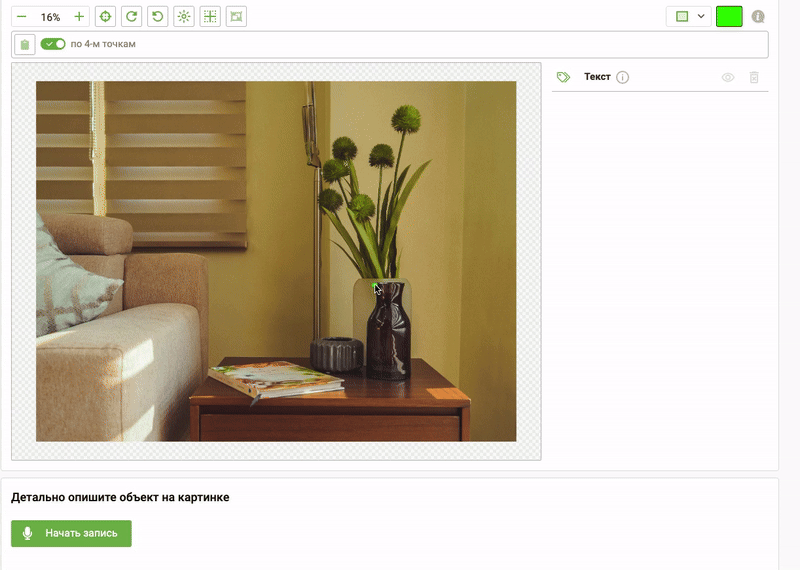Toggle visibility of the Текст annotations
The image size is (800, 570).
click(x=728, y=77)
